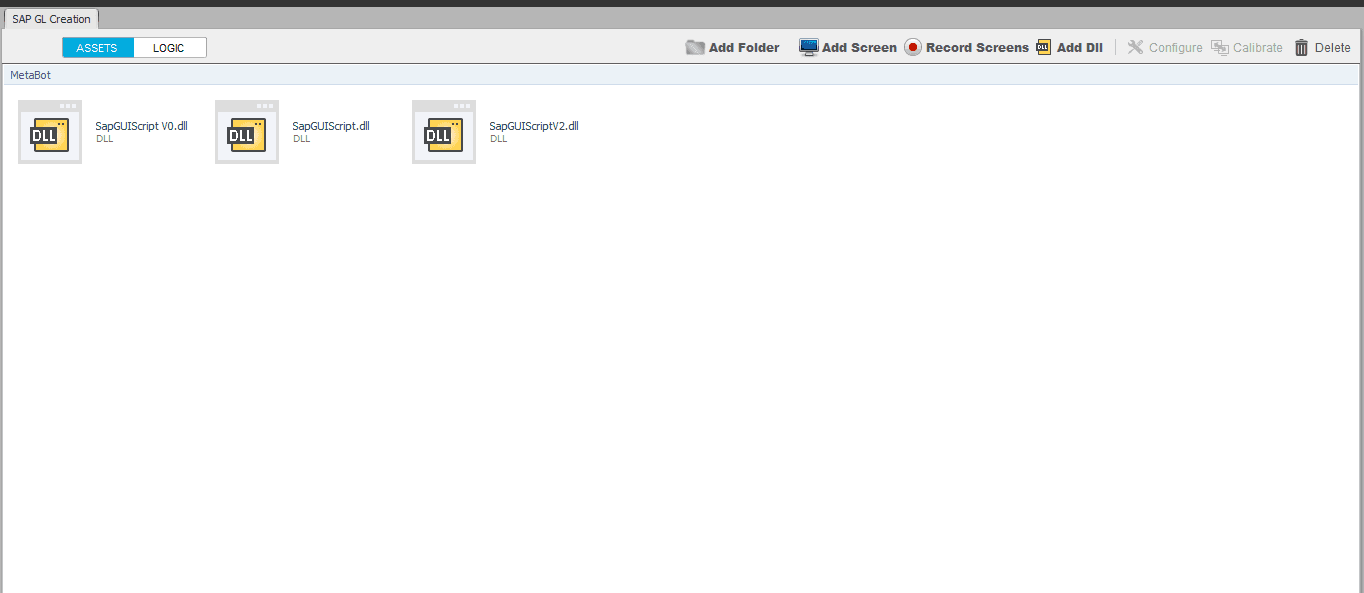Click the Record Screens label
The width and height of the screenshot is (1364, 593).
[x=977, y=47]
